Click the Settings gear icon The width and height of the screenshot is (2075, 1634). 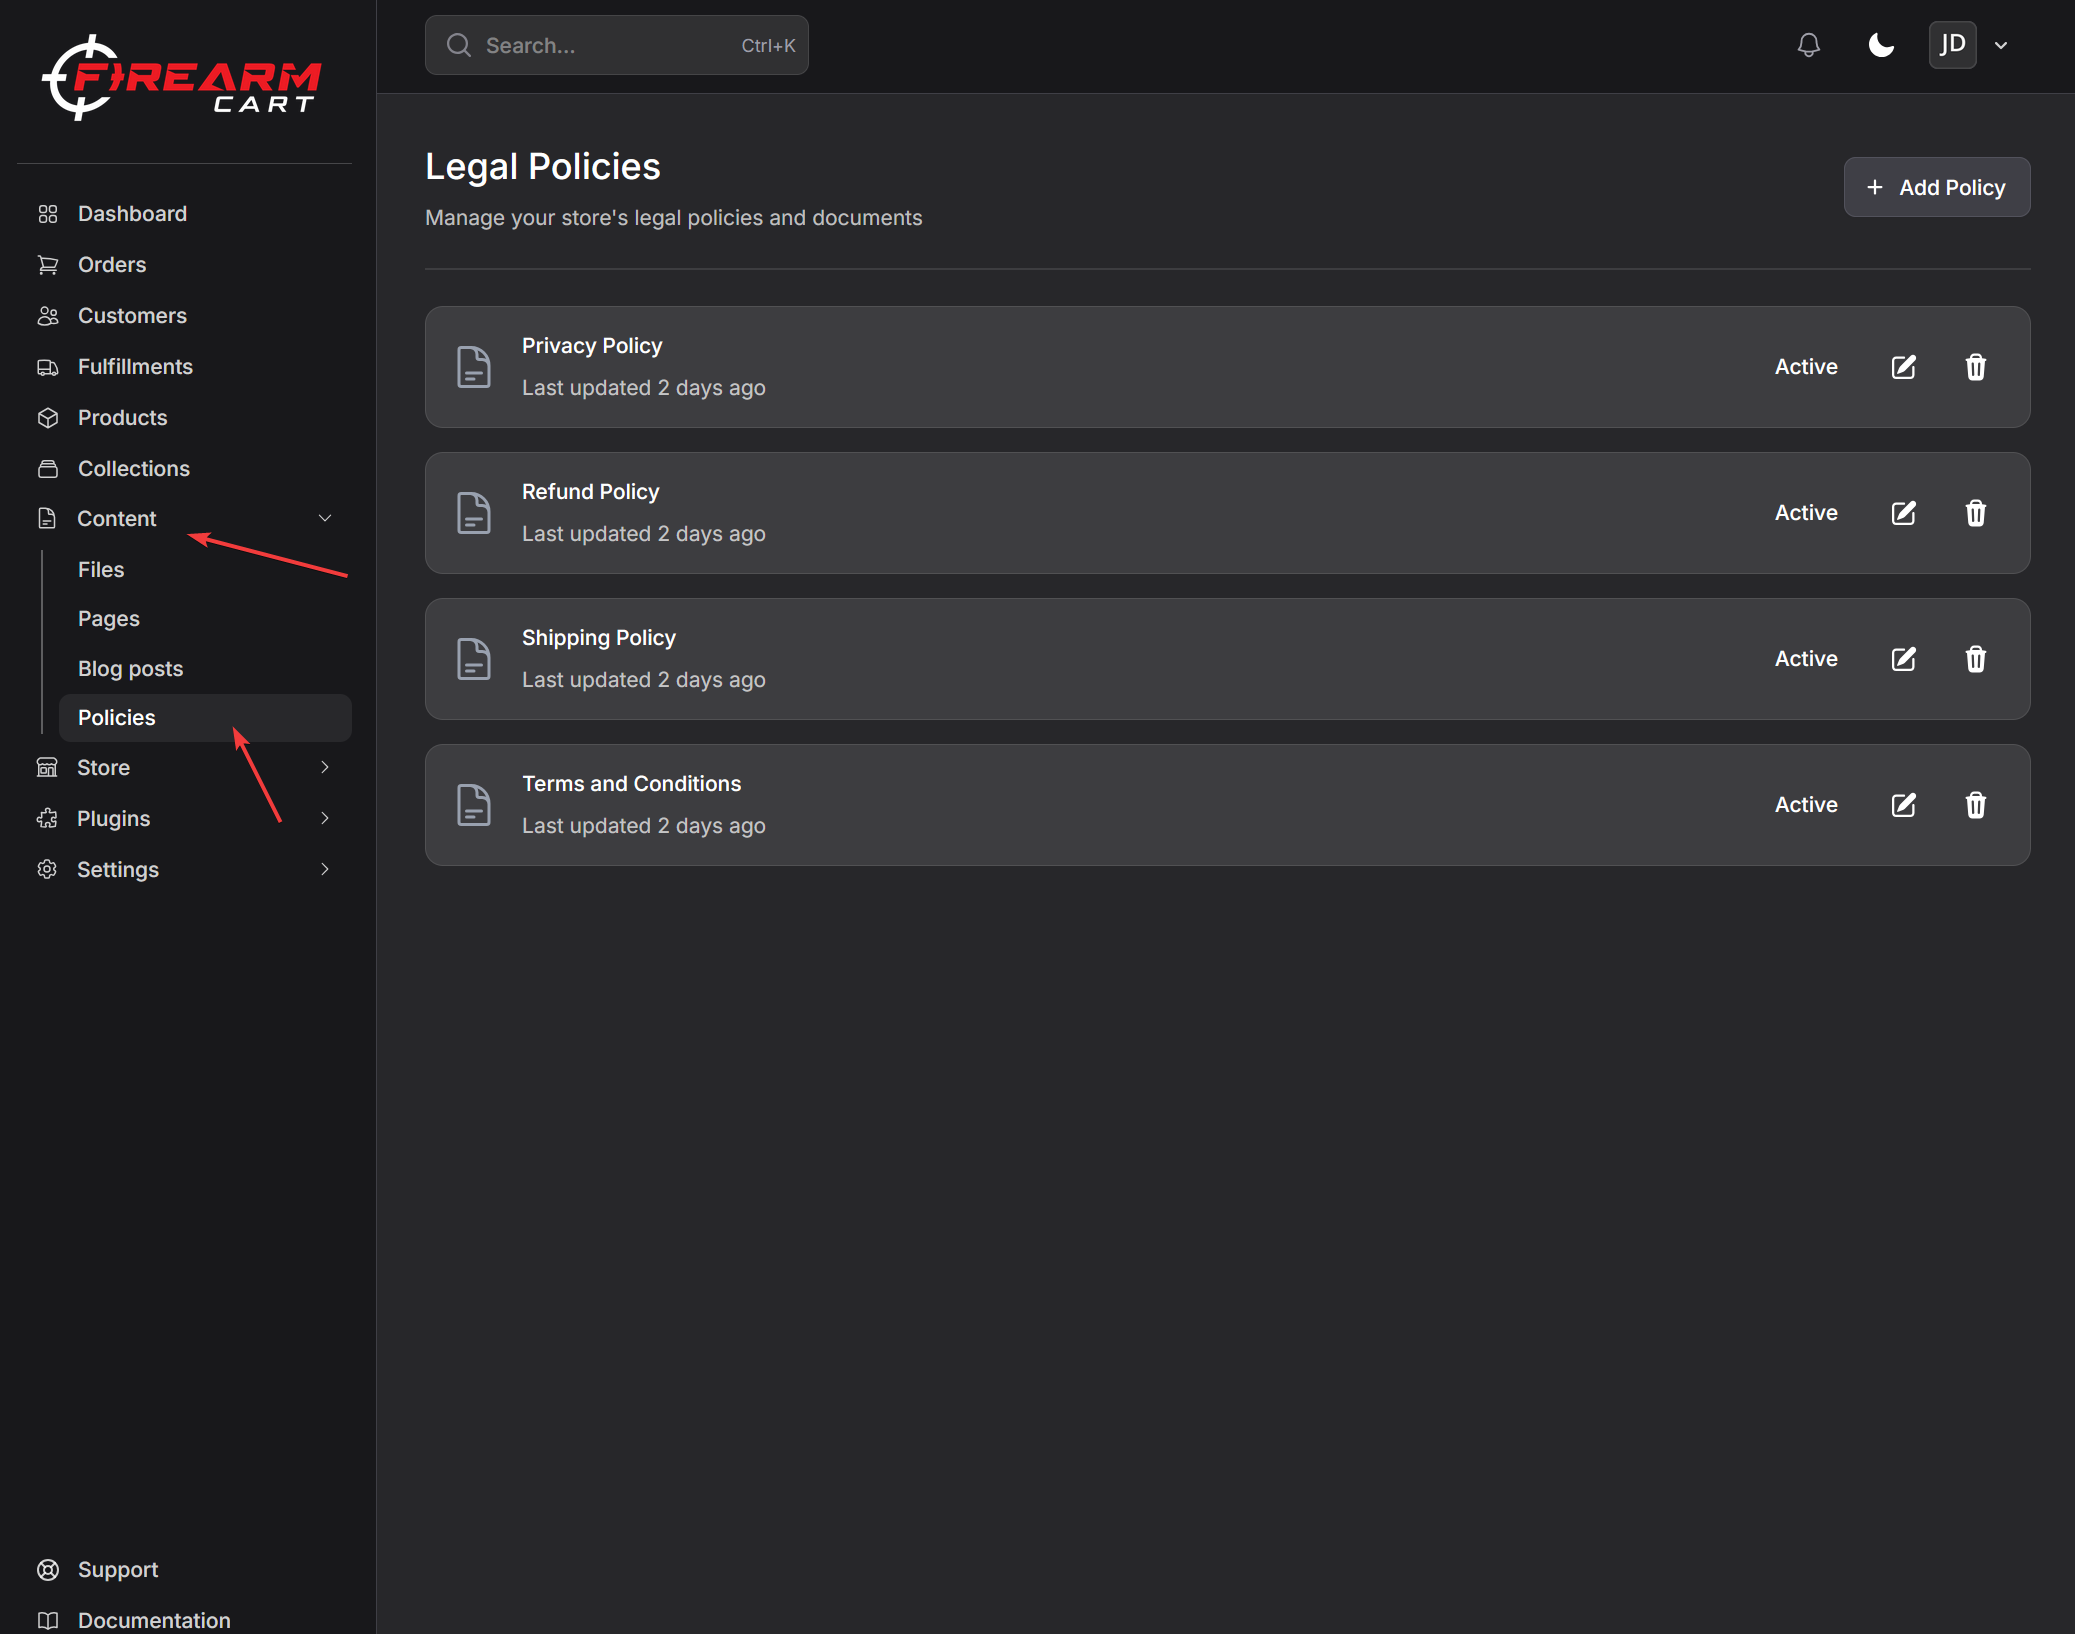point(47,870)
